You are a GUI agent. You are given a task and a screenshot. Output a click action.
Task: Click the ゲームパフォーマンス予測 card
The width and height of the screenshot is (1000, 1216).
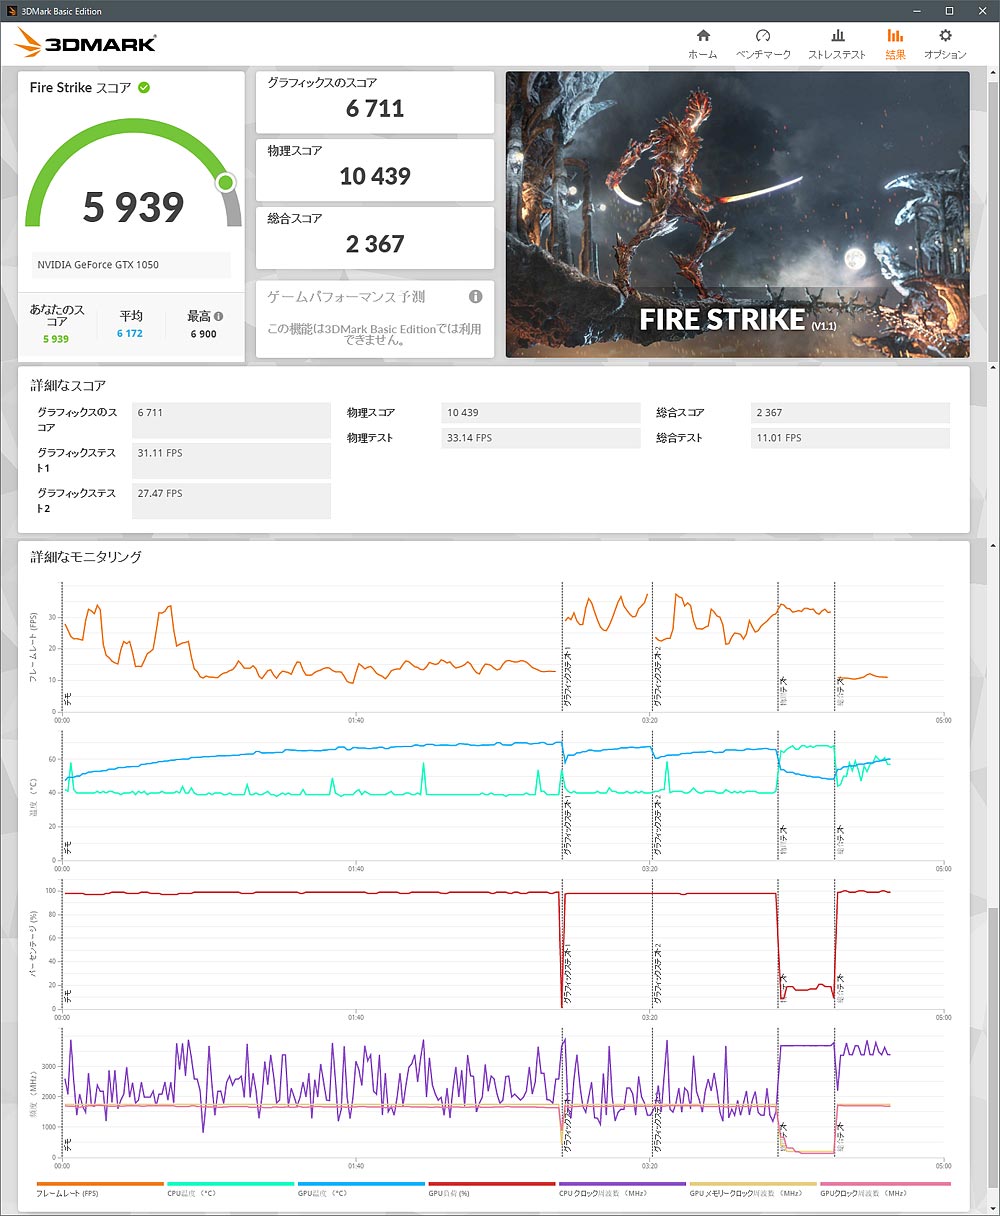tap(375, 319)
